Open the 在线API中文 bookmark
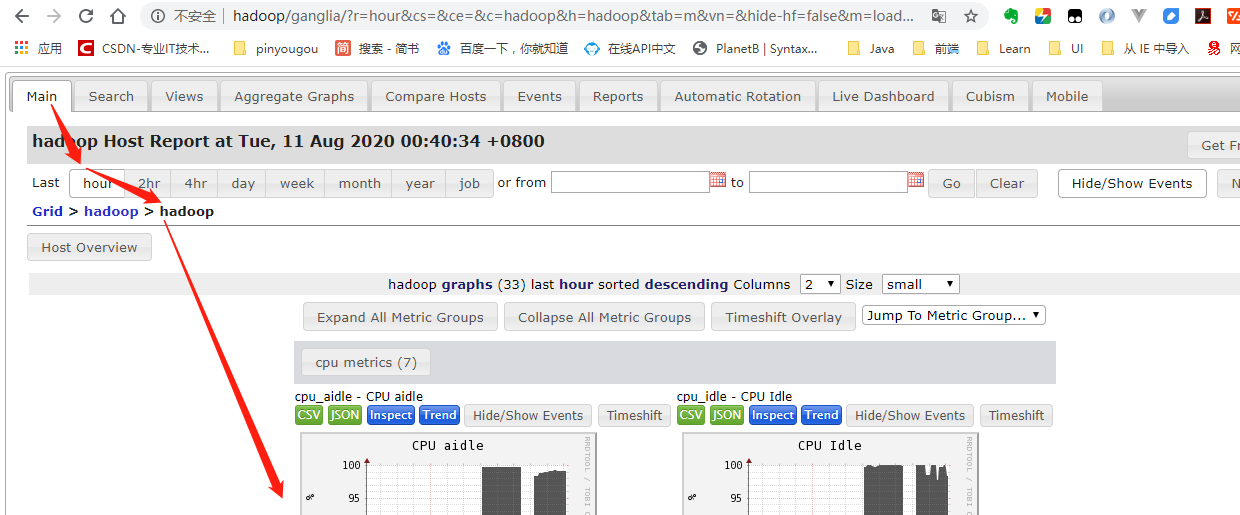1240x515 pixels. click(630, 48)
